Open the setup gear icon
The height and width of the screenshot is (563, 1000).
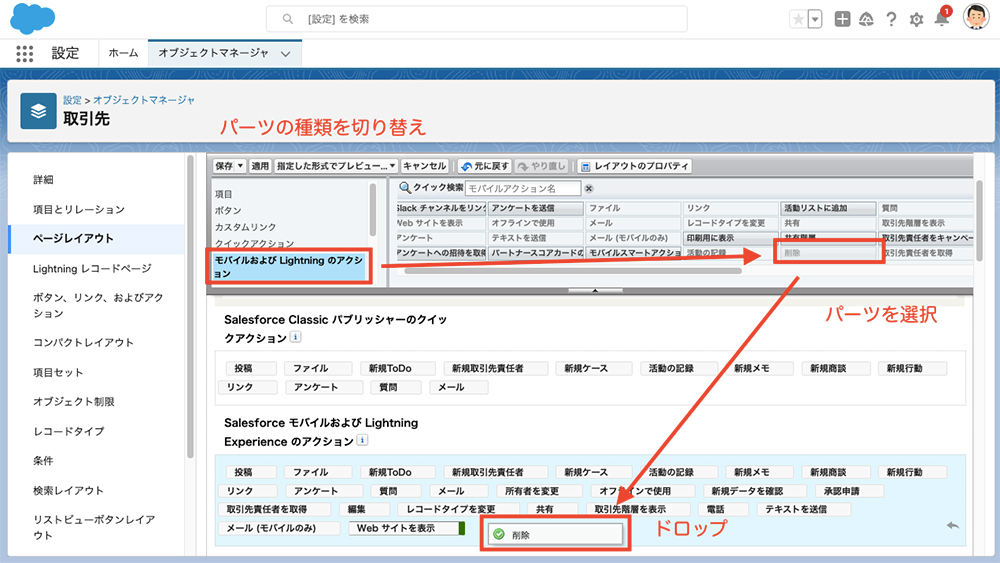point(916,20)
